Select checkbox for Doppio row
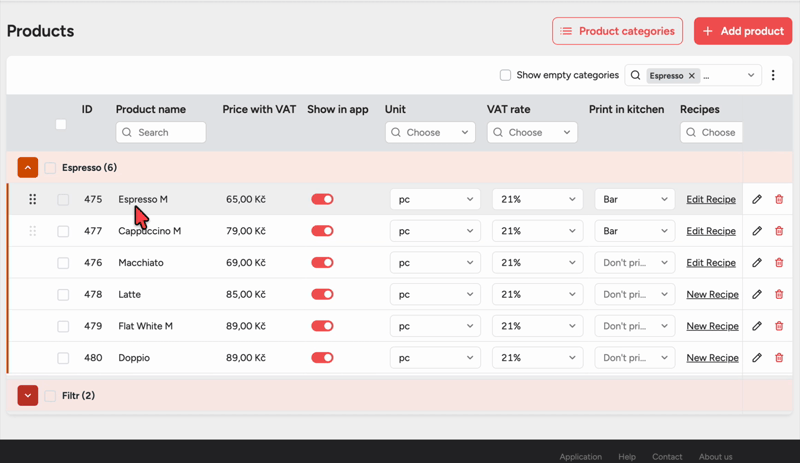This screenshot has height=463, width=800. (63, 357)
